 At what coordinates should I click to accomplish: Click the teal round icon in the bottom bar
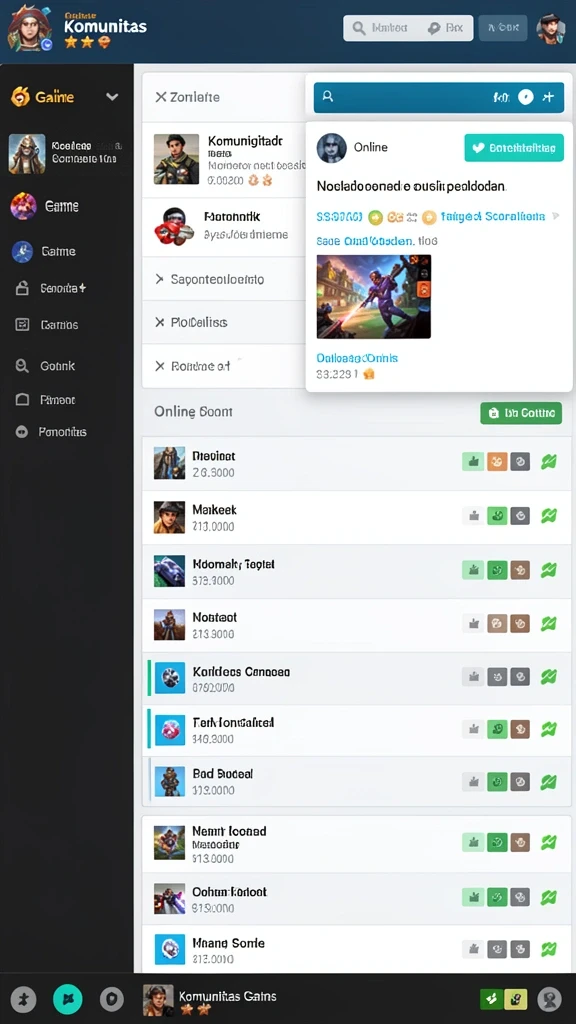pos(69,999)
